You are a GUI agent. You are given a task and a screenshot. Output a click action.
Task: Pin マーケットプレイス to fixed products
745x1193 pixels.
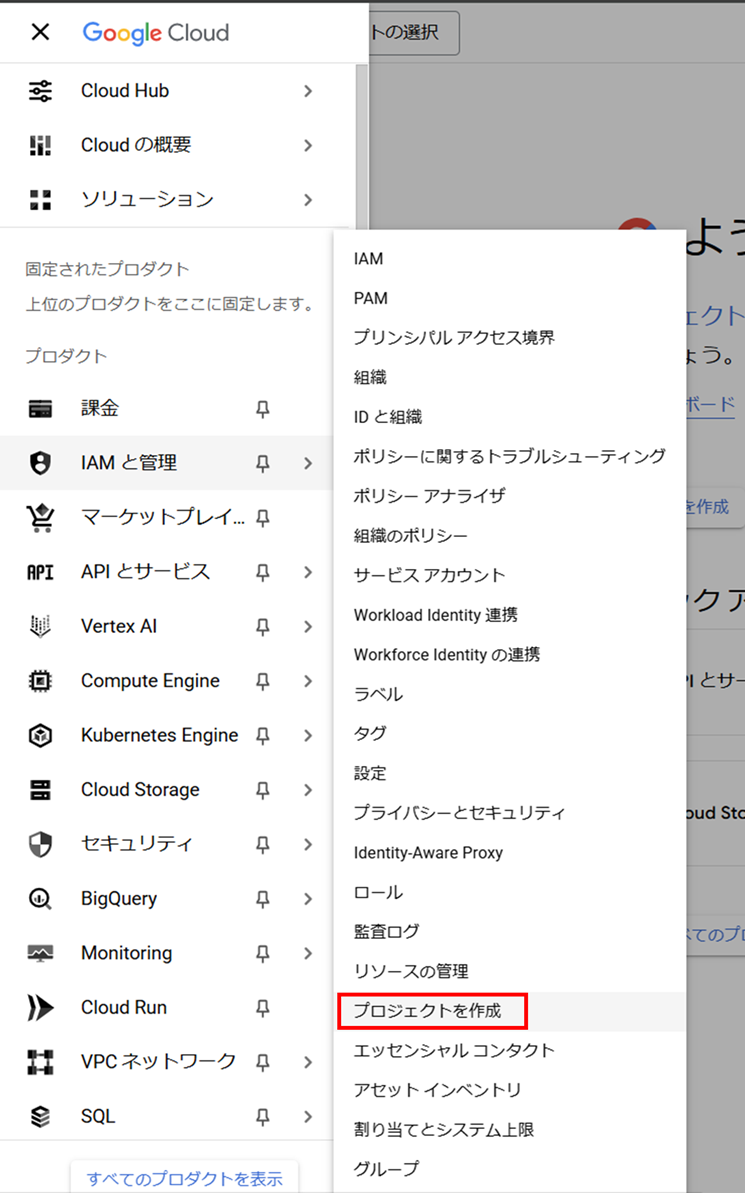(263, 518)
